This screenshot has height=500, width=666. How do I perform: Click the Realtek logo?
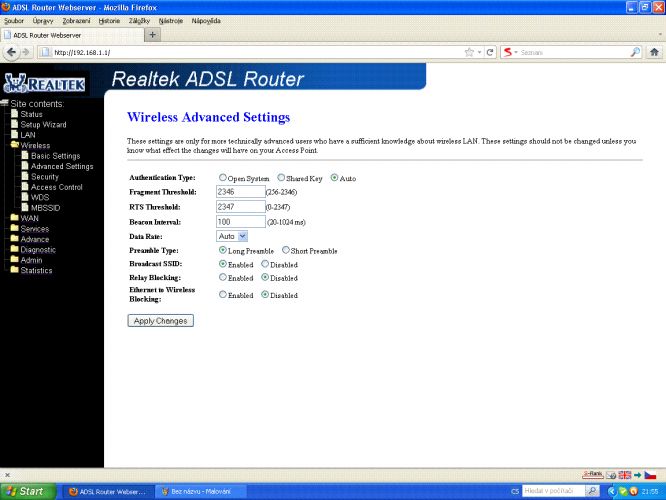click(44, 82)
